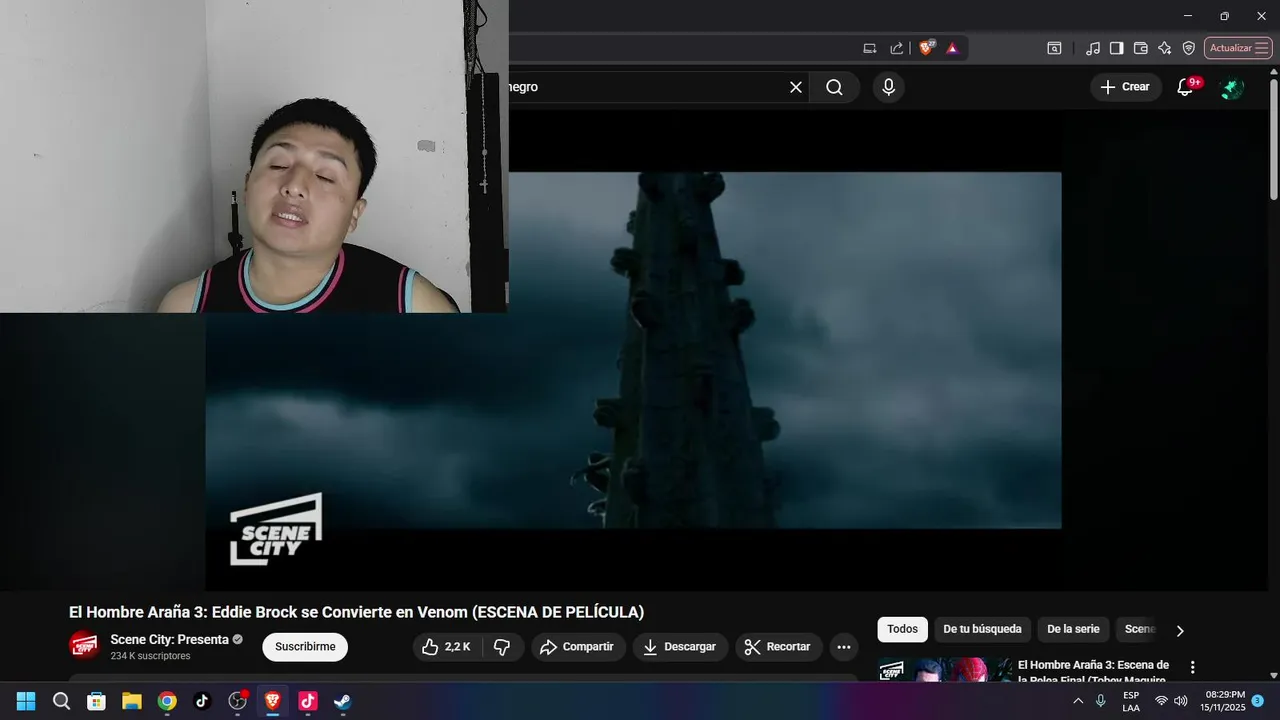Click the suggested video thumbnail in sidebar
Screen dimensions: 1280x720
pyautogui.click(x=945, y=669)
